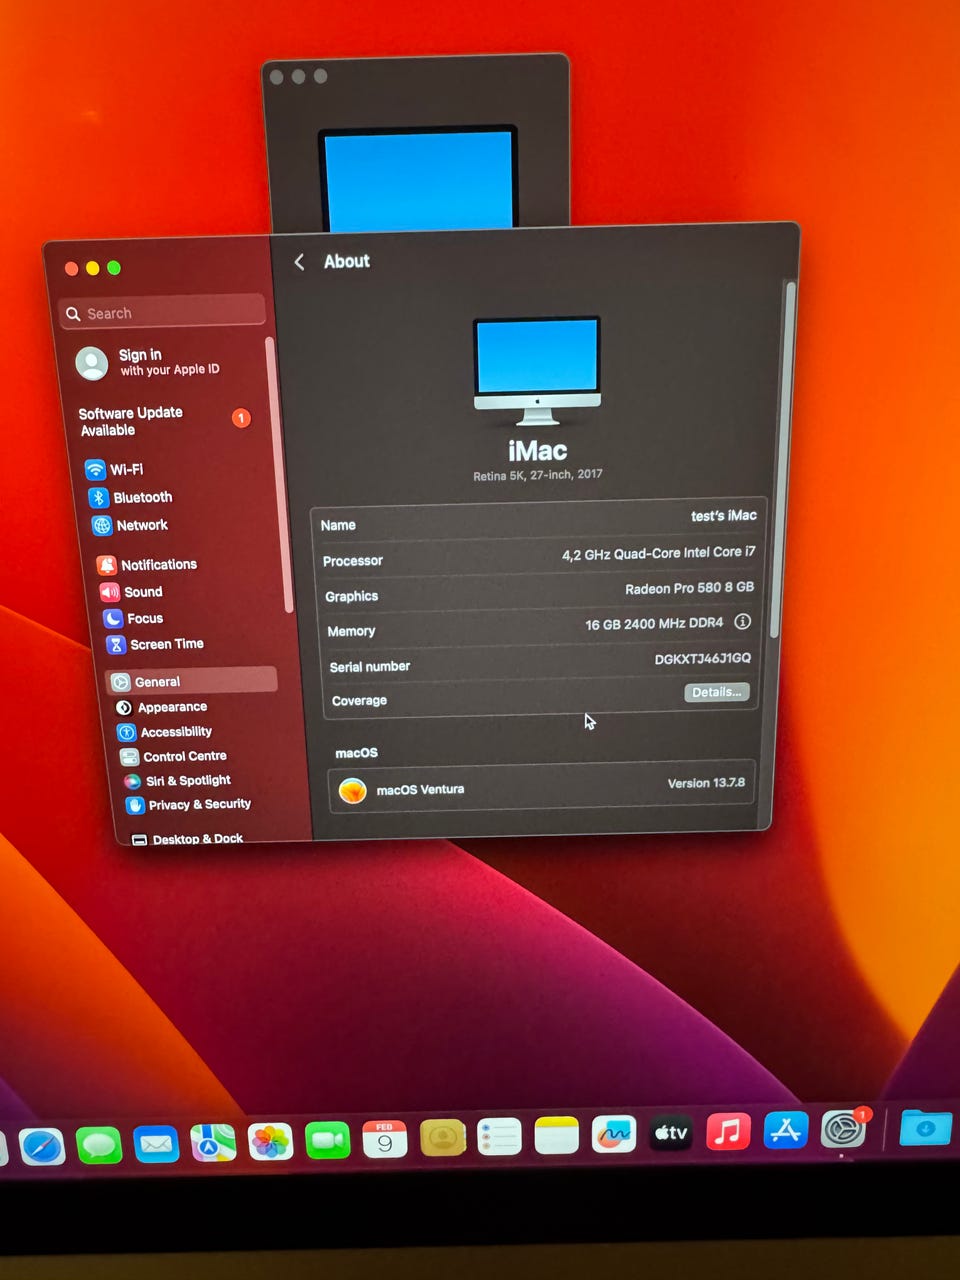
Task: Open Appearance settings in the sidebar
Action: (162, 707)
